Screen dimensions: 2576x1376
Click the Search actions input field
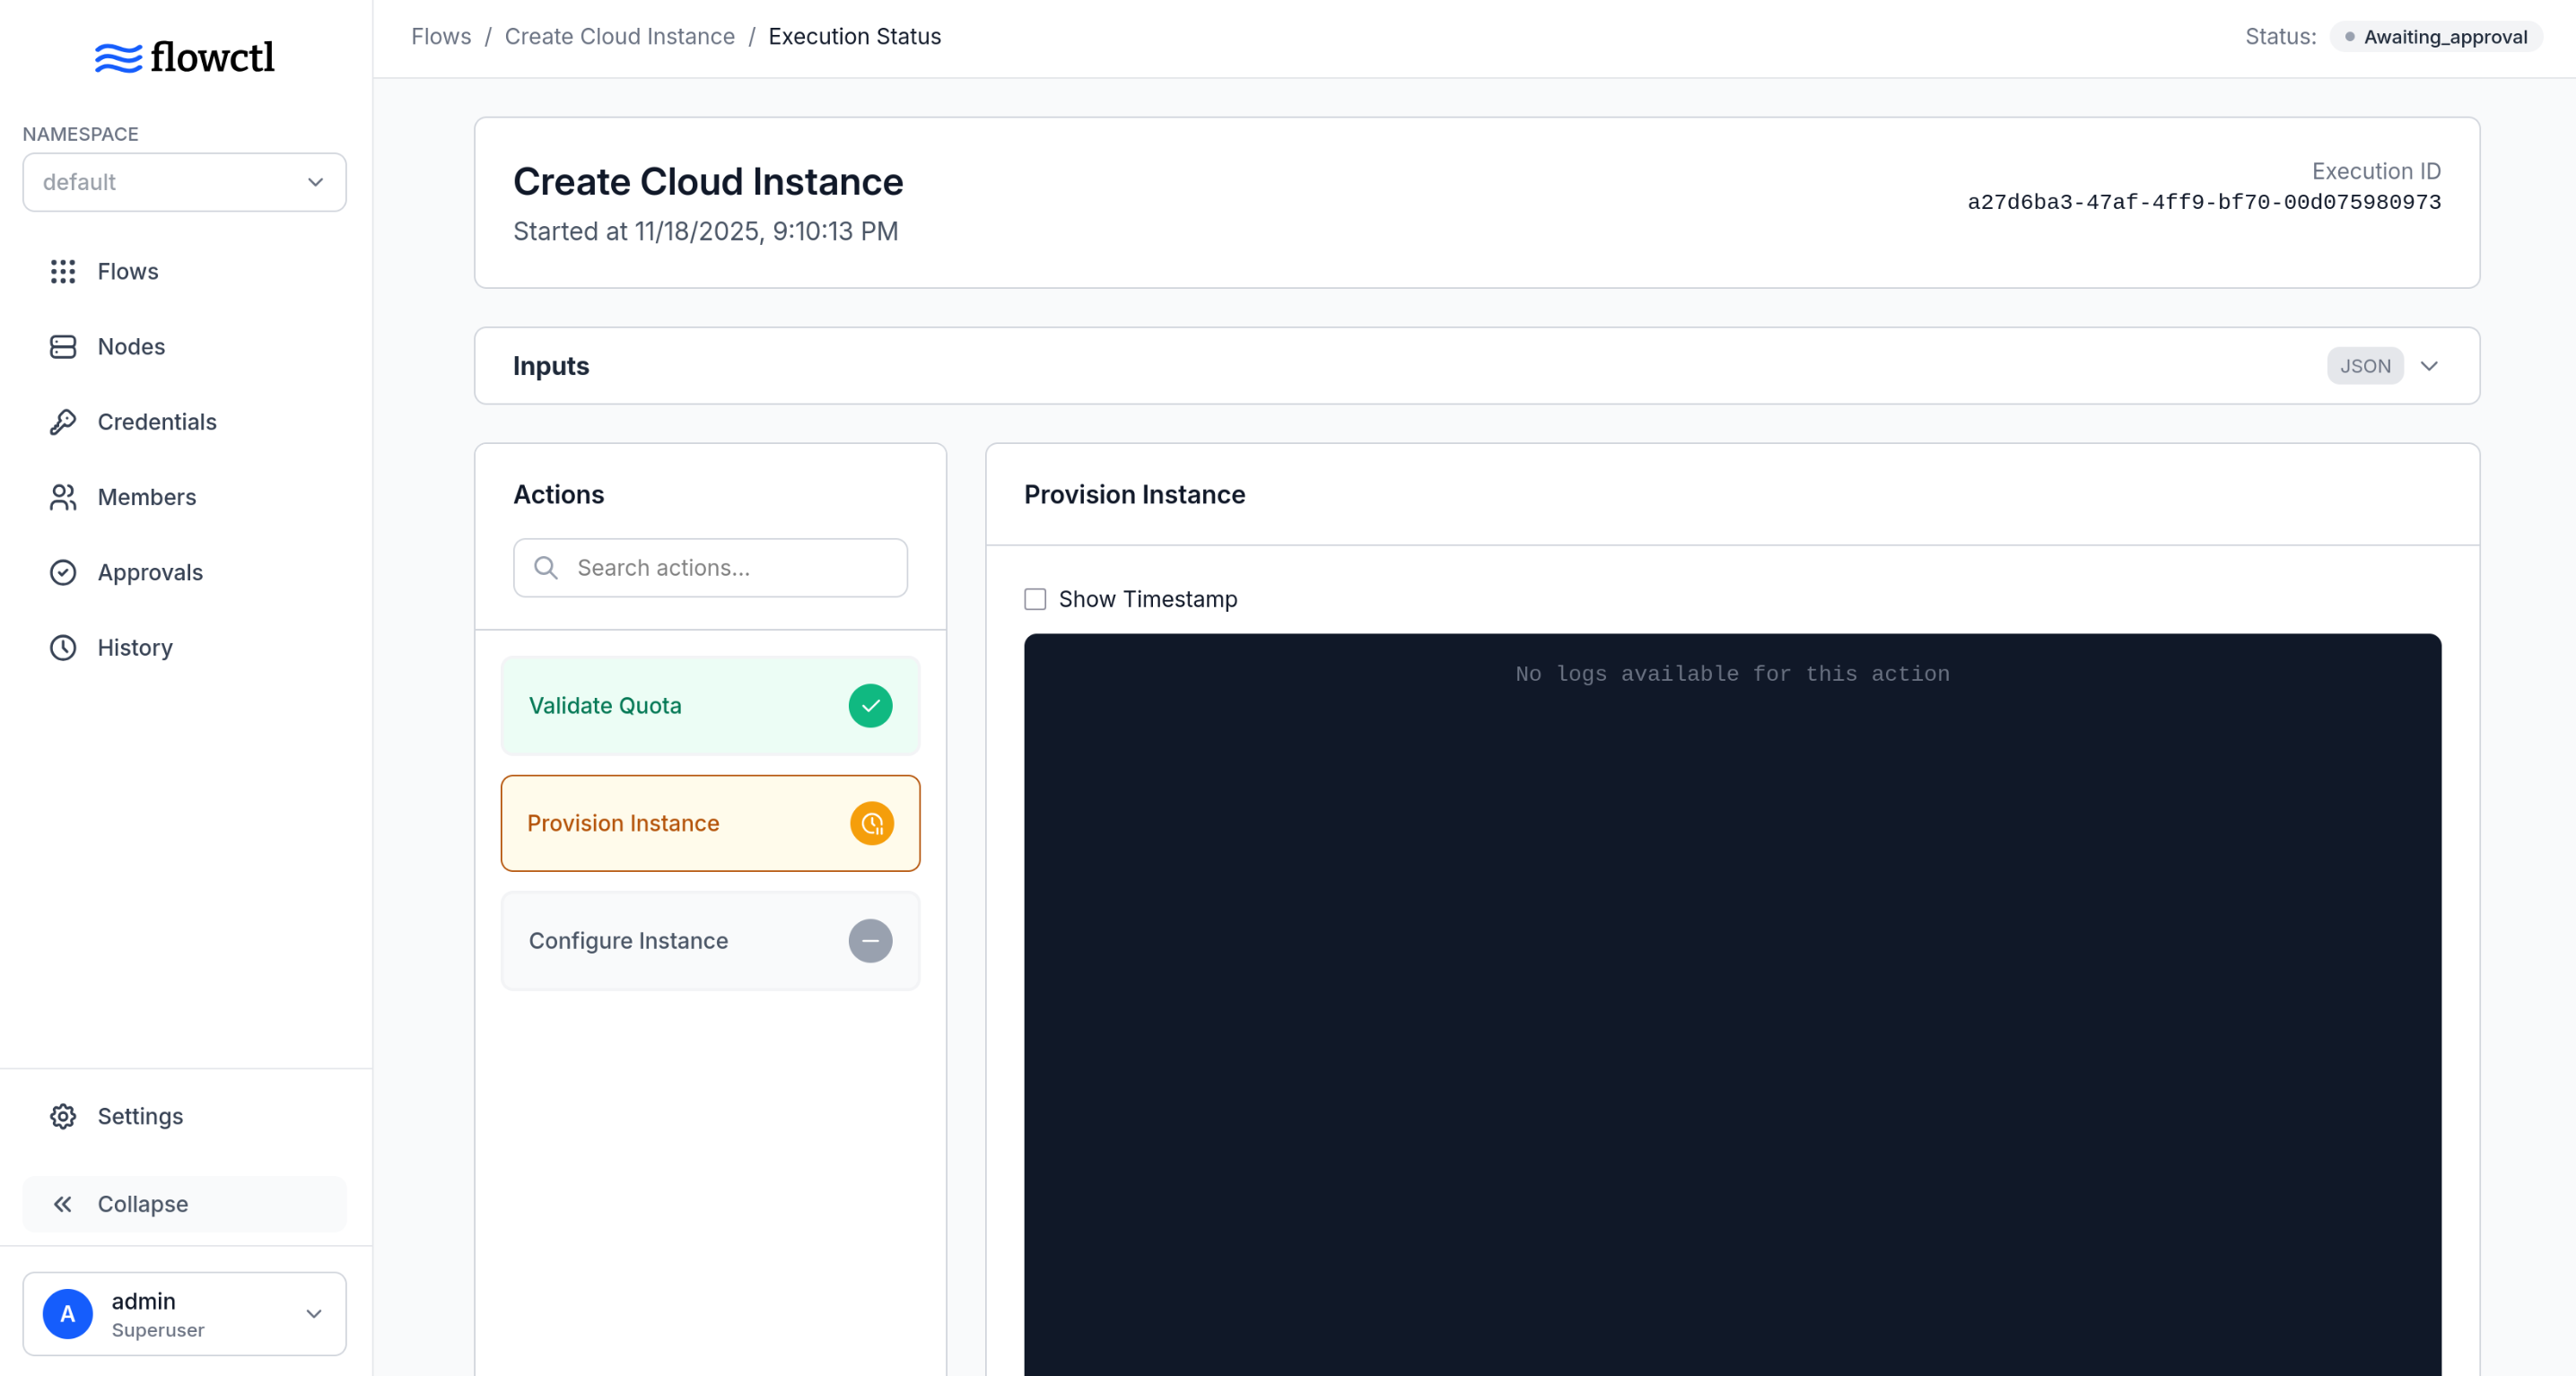click(x=710, y=567)
